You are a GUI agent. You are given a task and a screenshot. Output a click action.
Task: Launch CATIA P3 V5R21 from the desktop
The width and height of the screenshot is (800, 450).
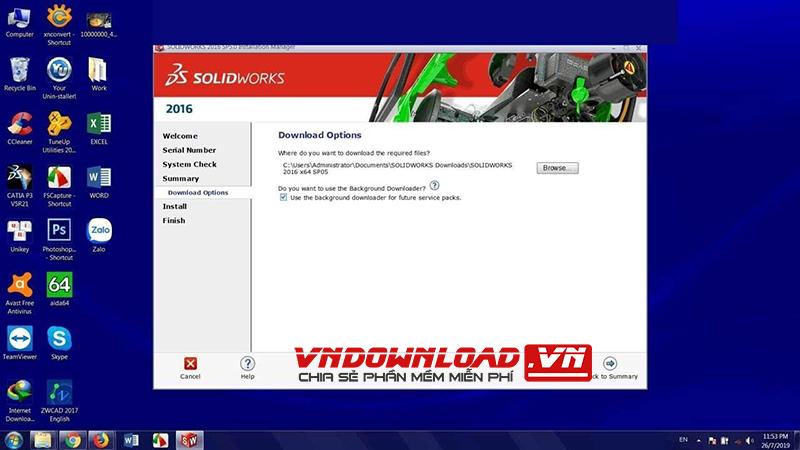click(19, 186)
